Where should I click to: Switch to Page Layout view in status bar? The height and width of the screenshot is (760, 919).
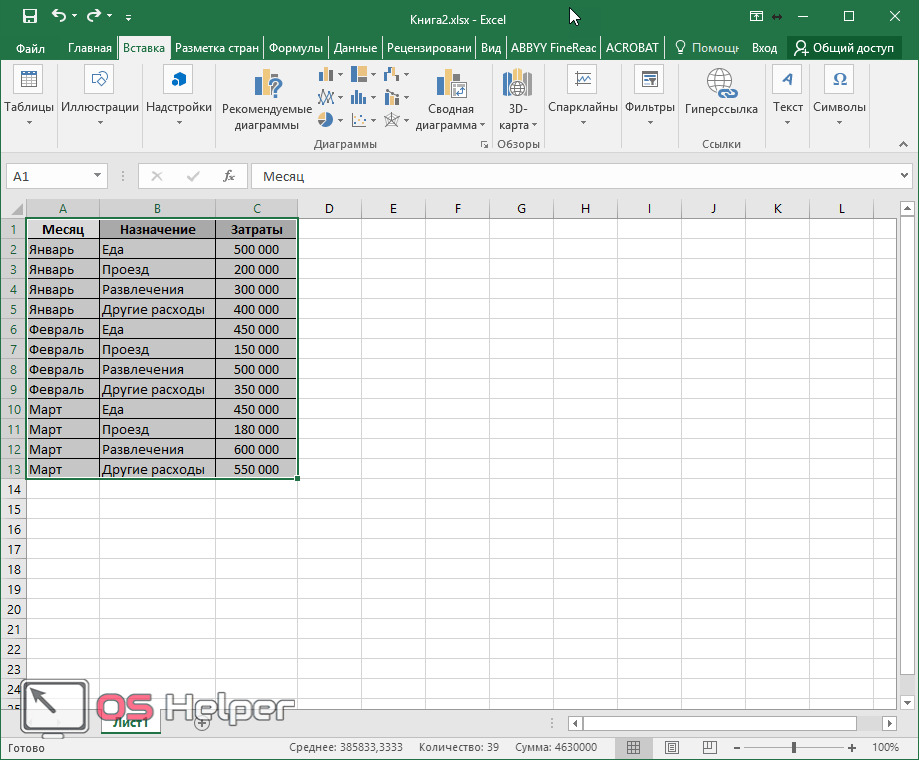tap(672, 747)
